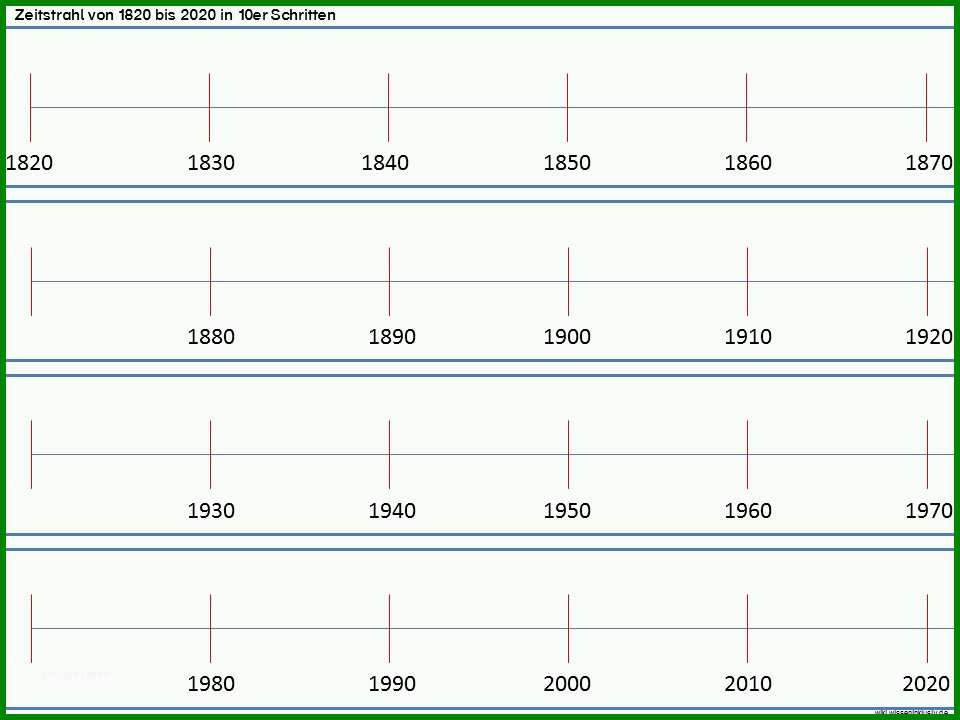
Task: Click the 1980 year label
Action: pos(211,684)
